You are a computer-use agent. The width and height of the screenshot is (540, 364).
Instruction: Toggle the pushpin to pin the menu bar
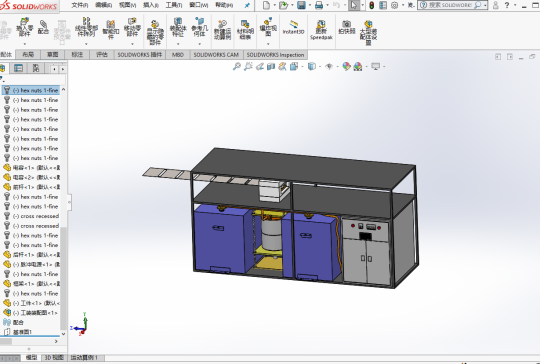click(247, 5)
